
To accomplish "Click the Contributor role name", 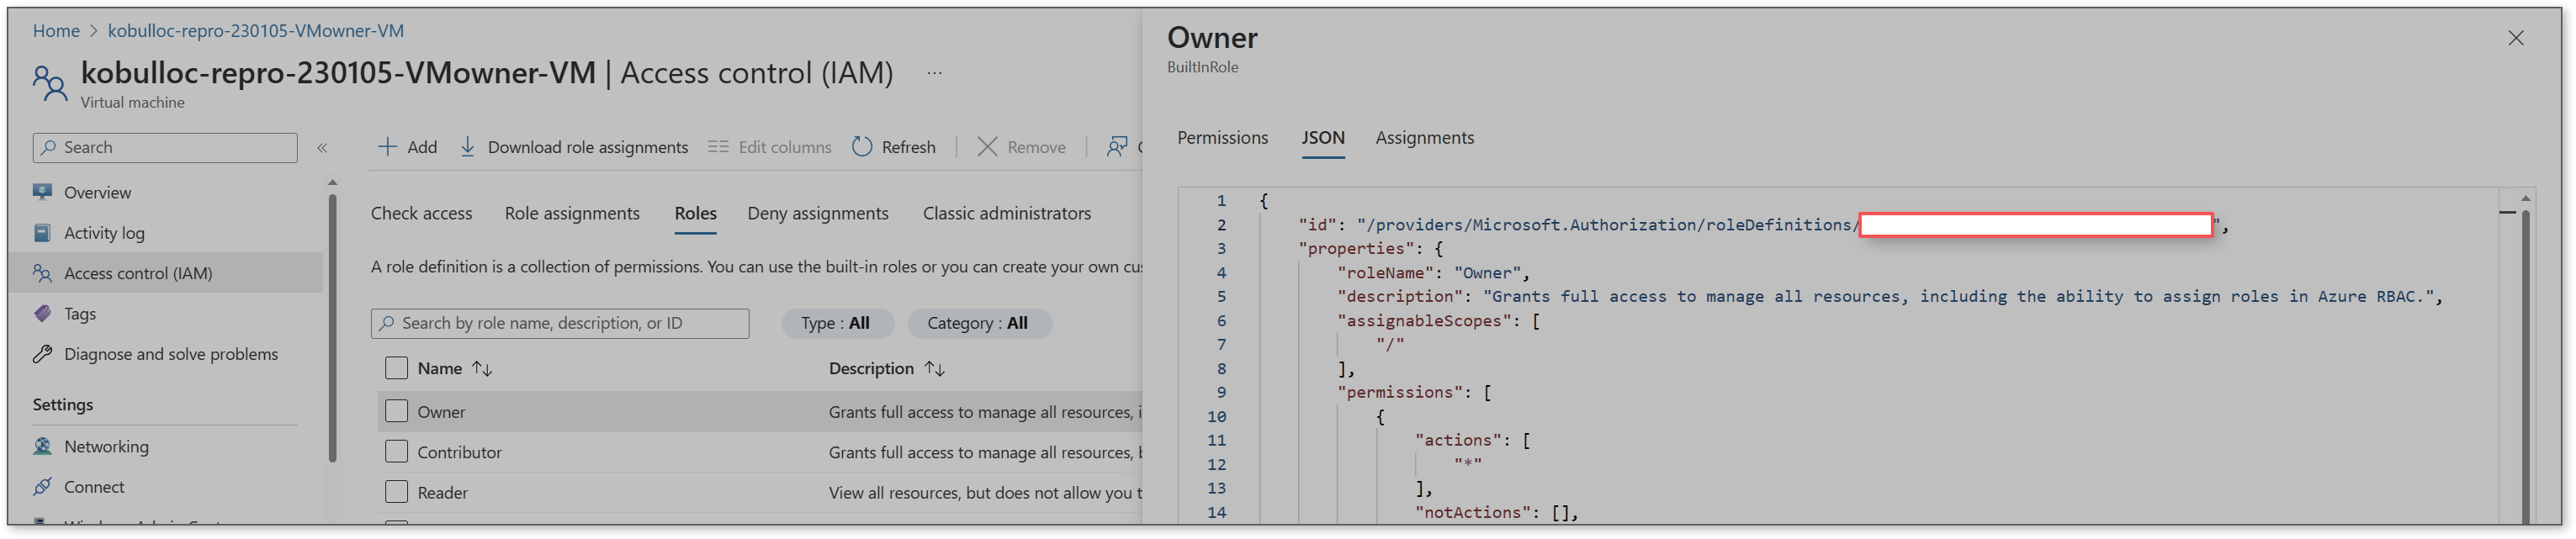I will pos(459,453).
